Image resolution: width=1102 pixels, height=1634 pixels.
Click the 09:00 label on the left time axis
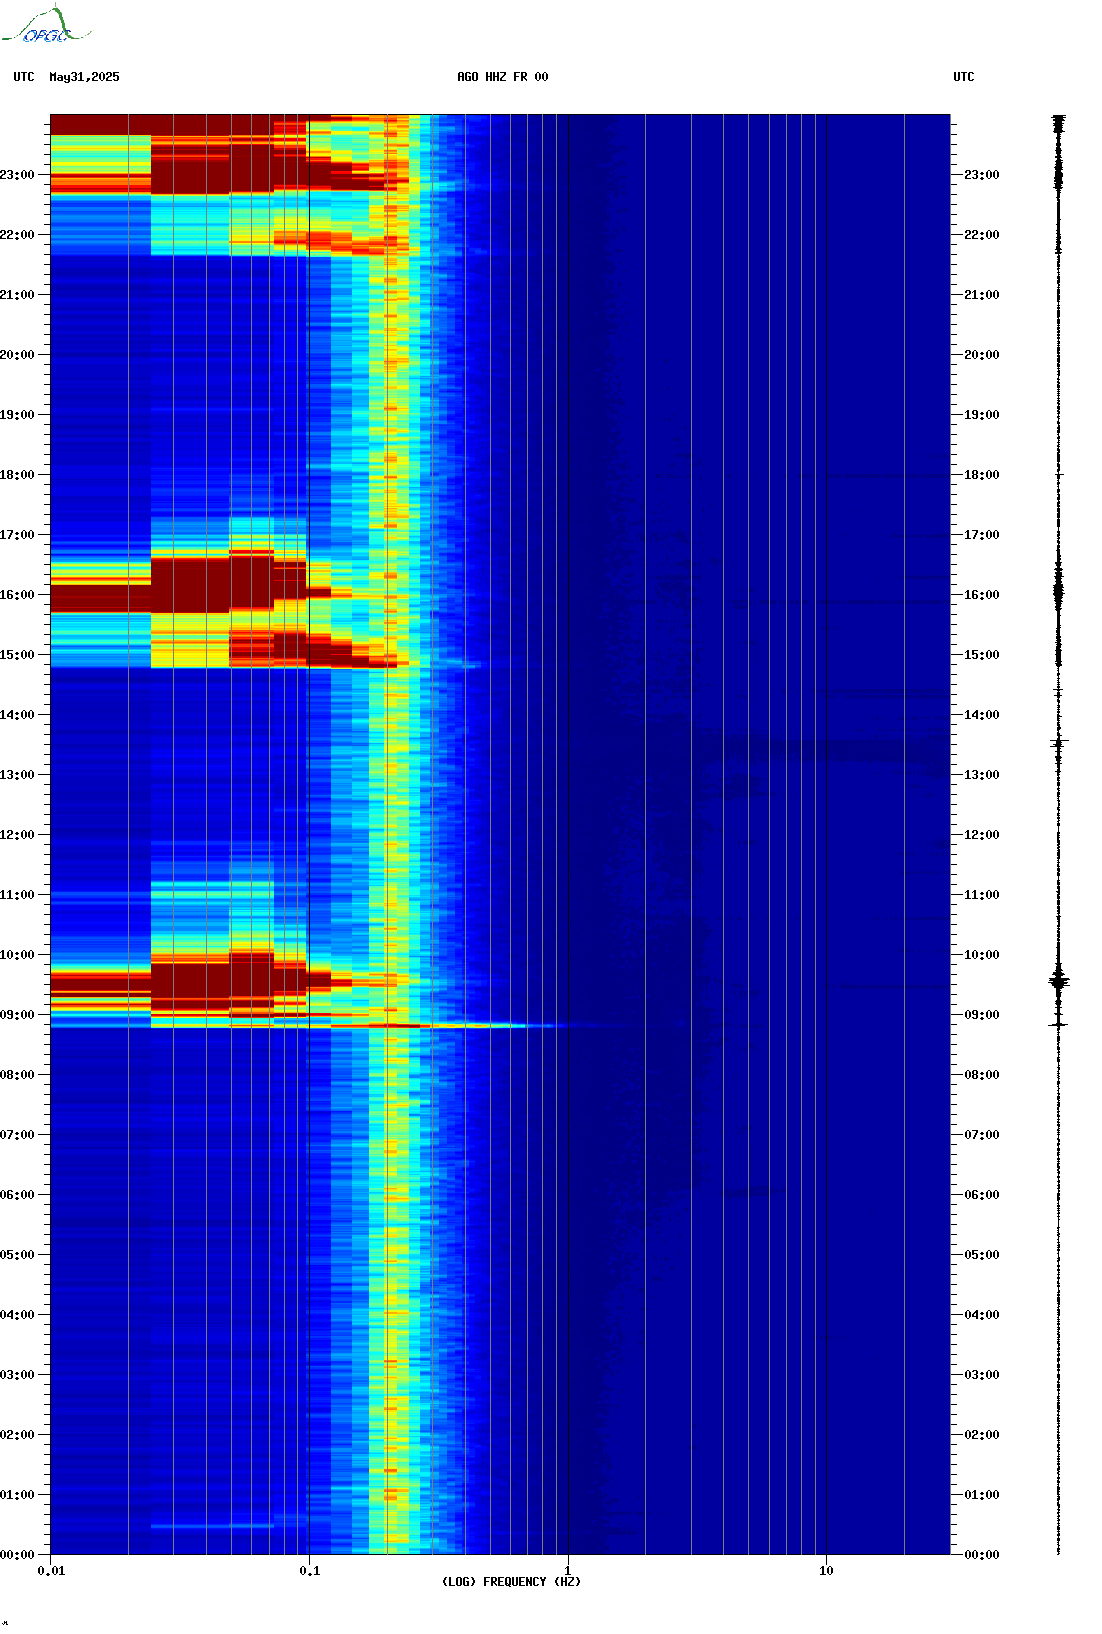[17, 1015]
